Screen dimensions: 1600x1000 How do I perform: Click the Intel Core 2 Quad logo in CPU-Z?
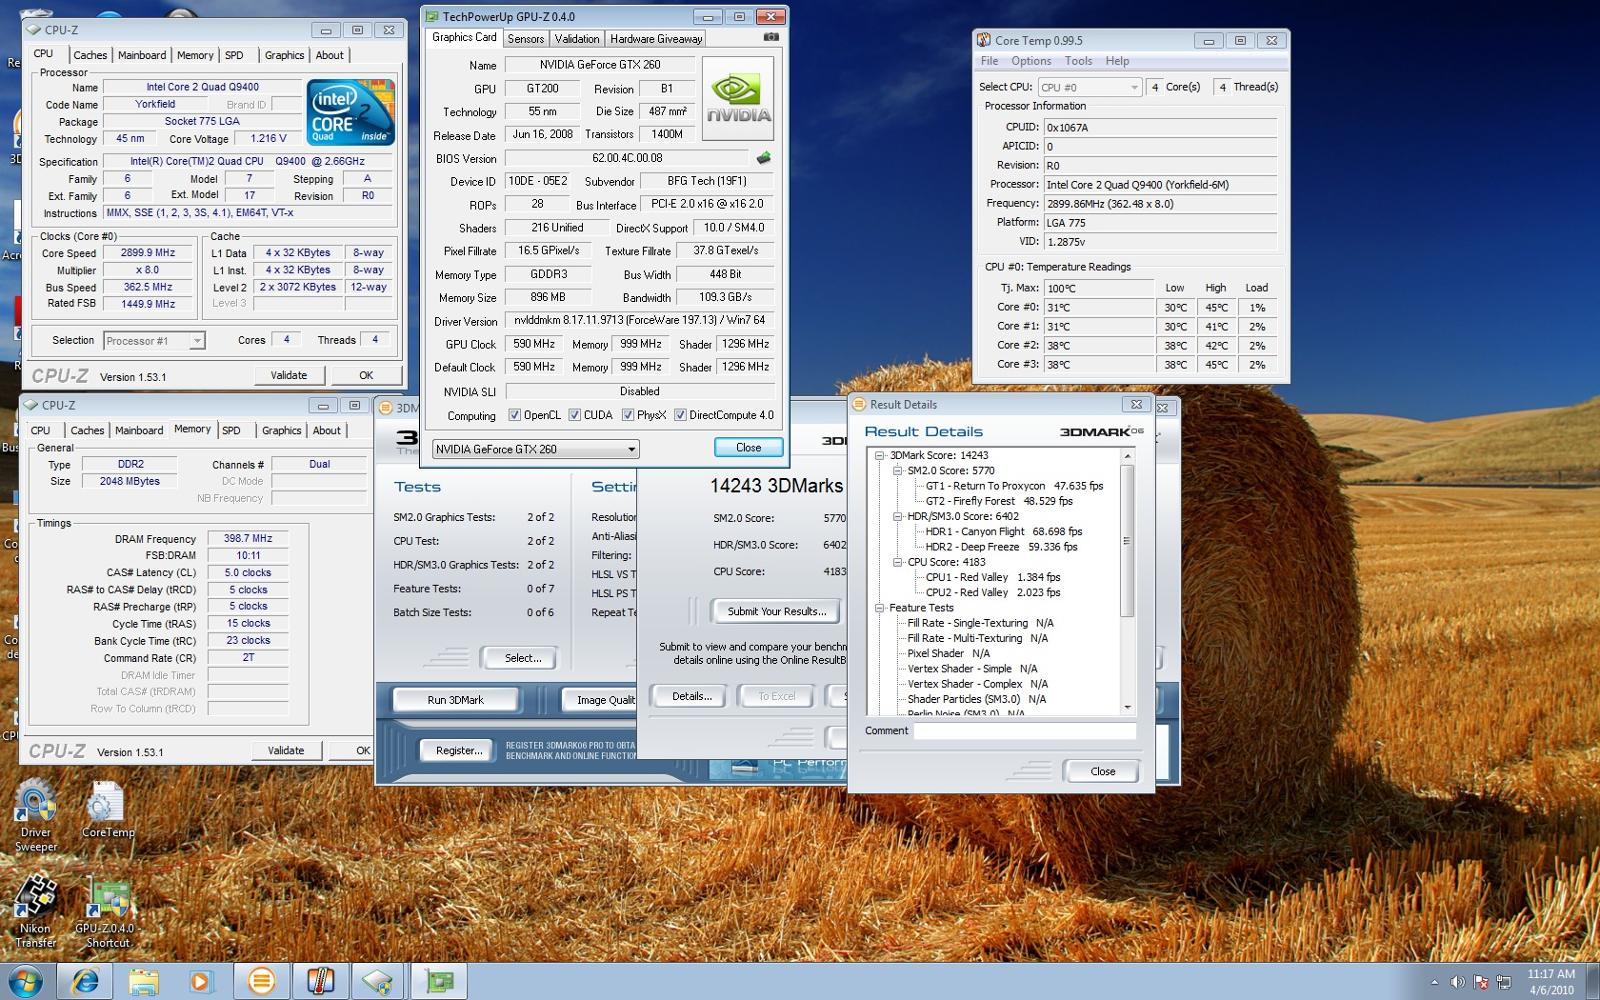pyautogui.click(x=350, y=113)
